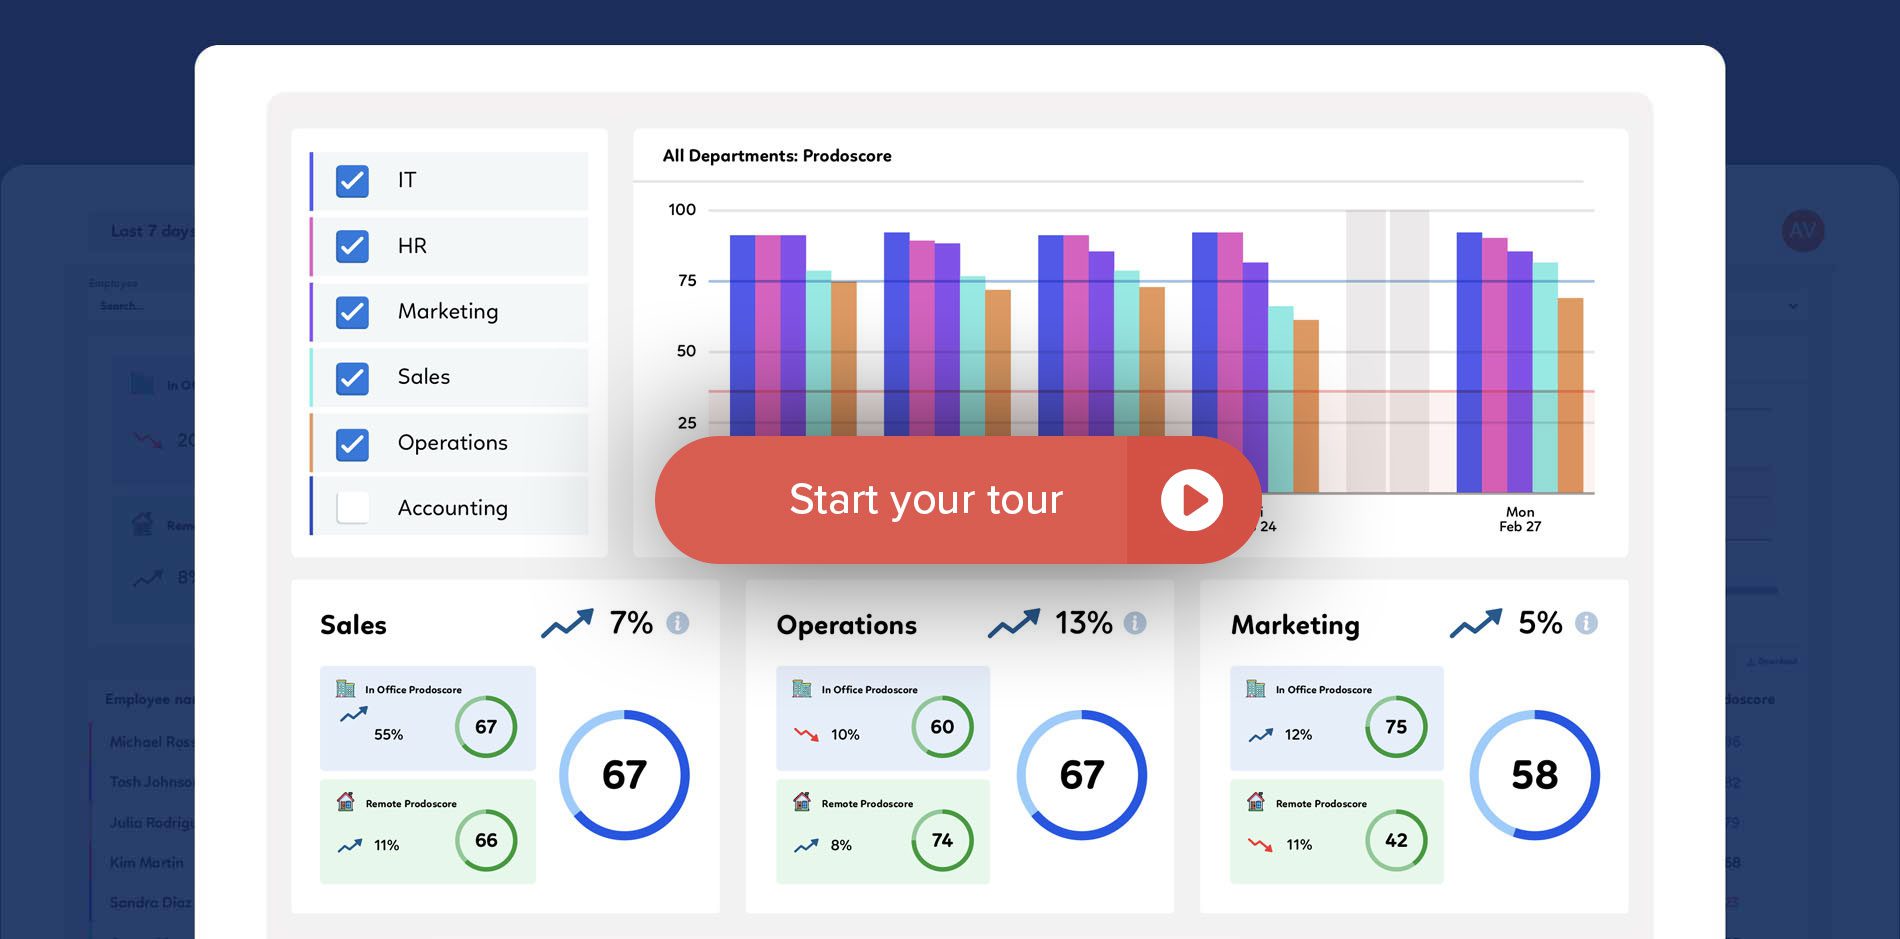Viewport: 1900px width, 939px height.
Task: Click the Mon Feb 27 axis label
Action: tap(1520, 519)
